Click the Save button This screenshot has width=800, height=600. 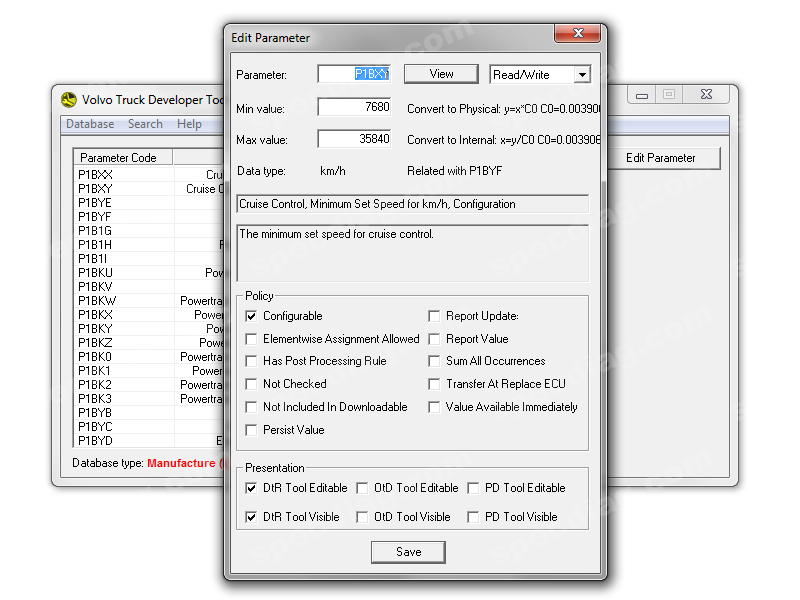coord(408,552)
